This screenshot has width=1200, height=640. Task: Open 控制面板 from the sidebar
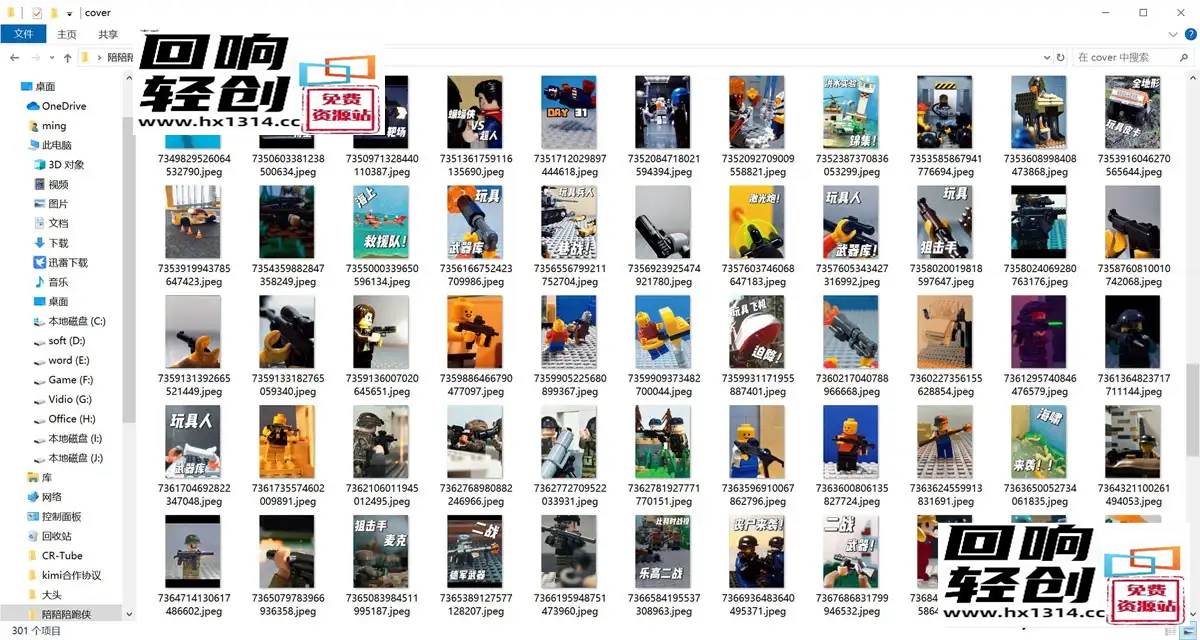point(62,517)
